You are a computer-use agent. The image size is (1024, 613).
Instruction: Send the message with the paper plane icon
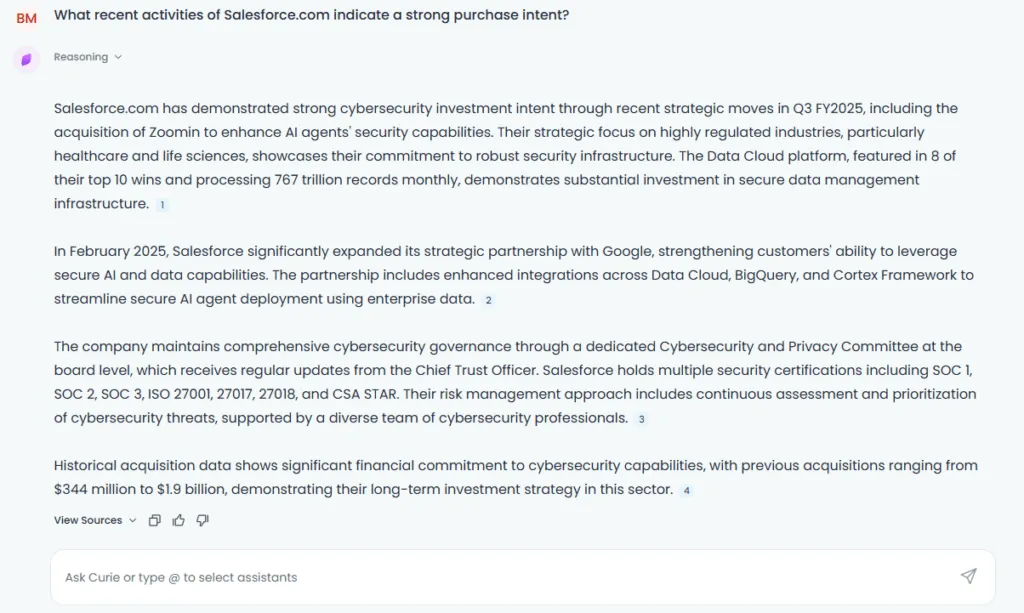(968, 576)
